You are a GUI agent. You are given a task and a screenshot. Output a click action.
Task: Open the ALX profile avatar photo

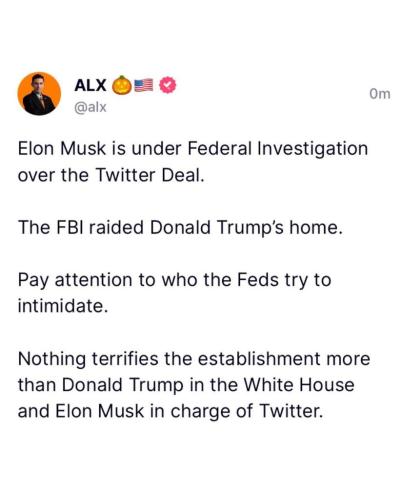[39, 94]
